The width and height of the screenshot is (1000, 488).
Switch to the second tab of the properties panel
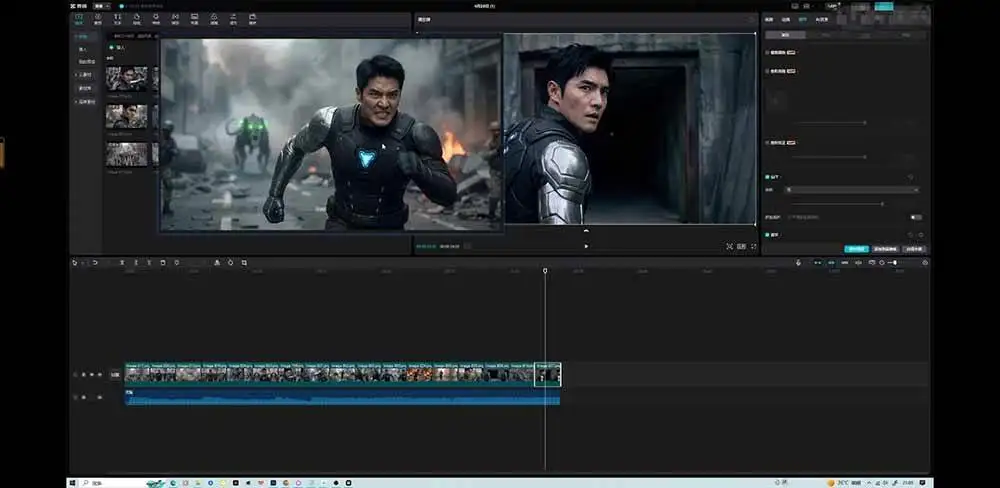tap(786, 19)
